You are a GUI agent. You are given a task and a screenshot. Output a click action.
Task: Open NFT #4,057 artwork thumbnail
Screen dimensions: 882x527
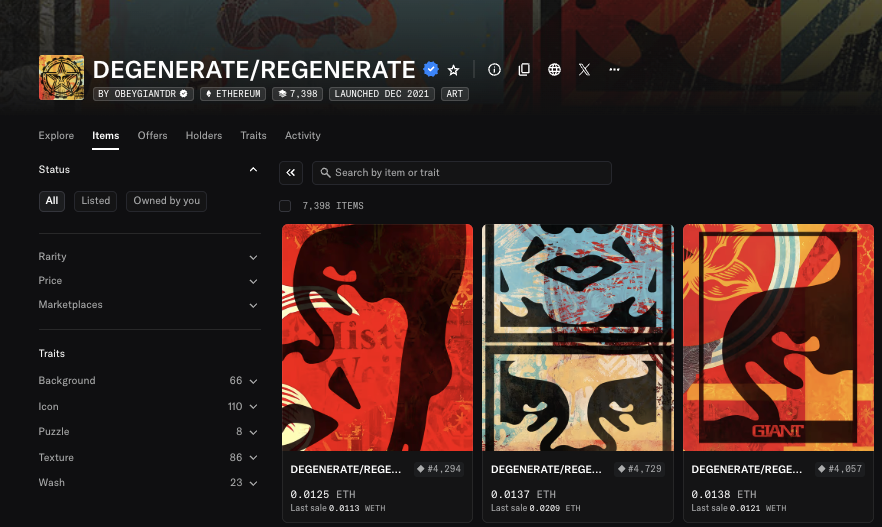(x=778, y=337)
